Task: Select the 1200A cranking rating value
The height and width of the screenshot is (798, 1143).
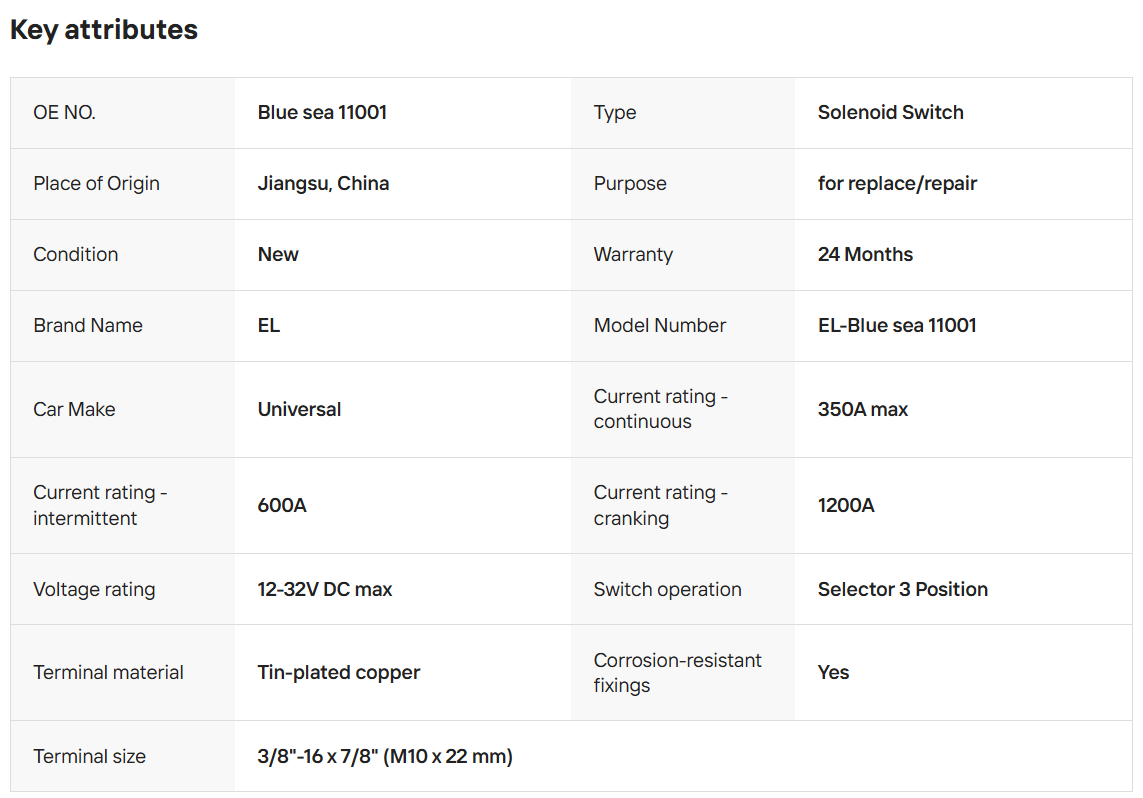Action: (845, 505)
